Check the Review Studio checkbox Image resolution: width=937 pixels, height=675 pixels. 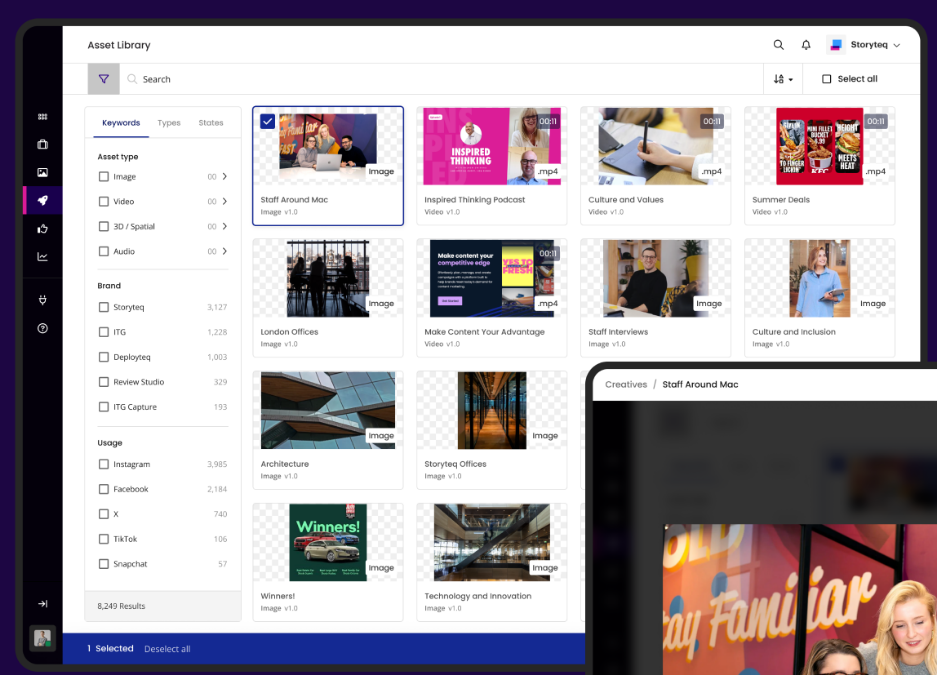(103, 382)
